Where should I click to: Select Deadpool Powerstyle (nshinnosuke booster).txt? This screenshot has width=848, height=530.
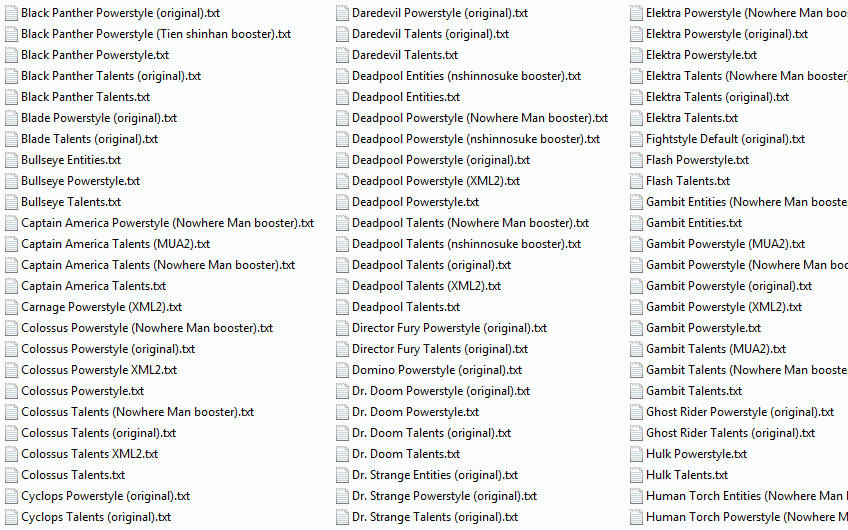pyautogui.click(x=476, y=139)
